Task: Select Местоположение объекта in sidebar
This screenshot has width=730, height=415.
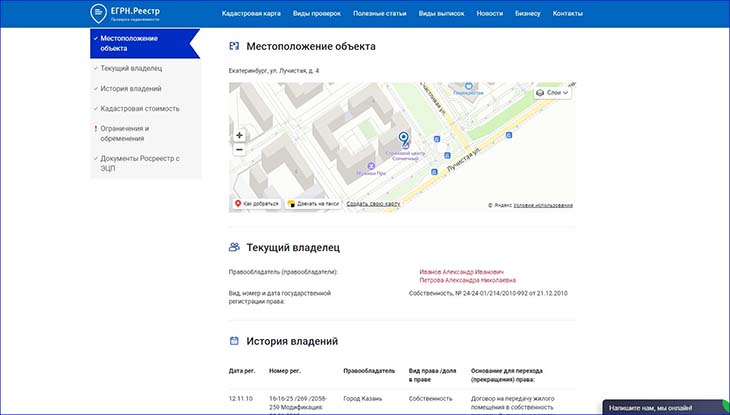Action: (145, 43)
